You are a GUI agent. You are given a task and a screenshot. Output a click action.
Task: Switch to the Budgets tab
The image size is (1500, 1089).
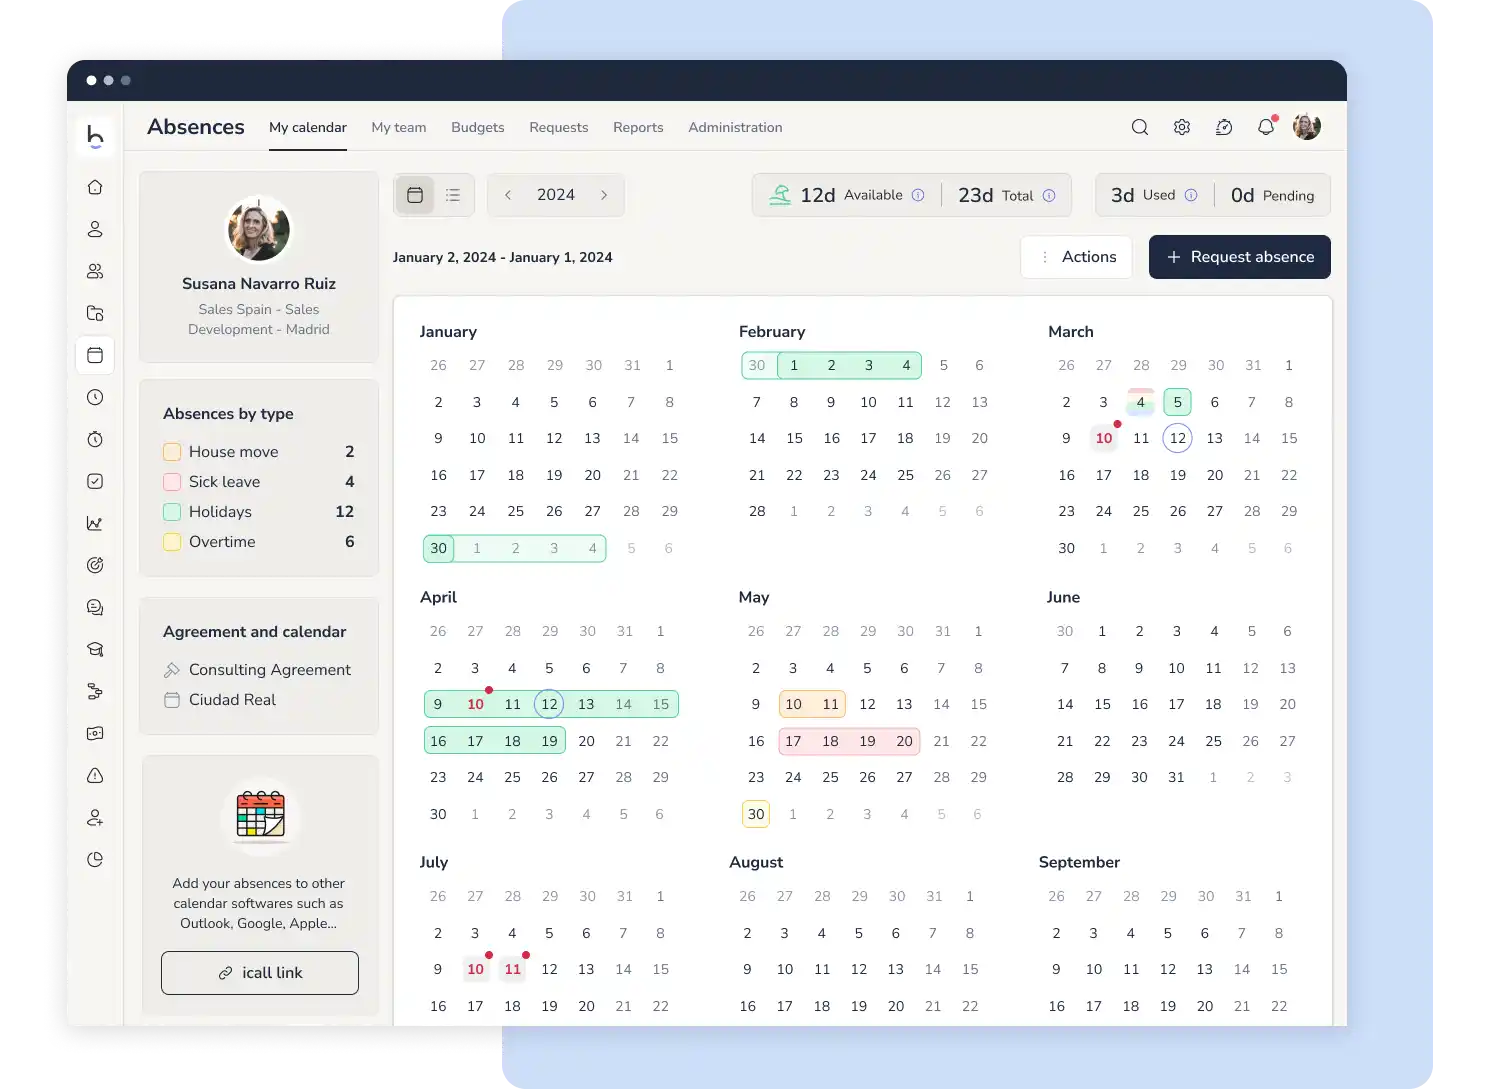click(x=478, y=127)
